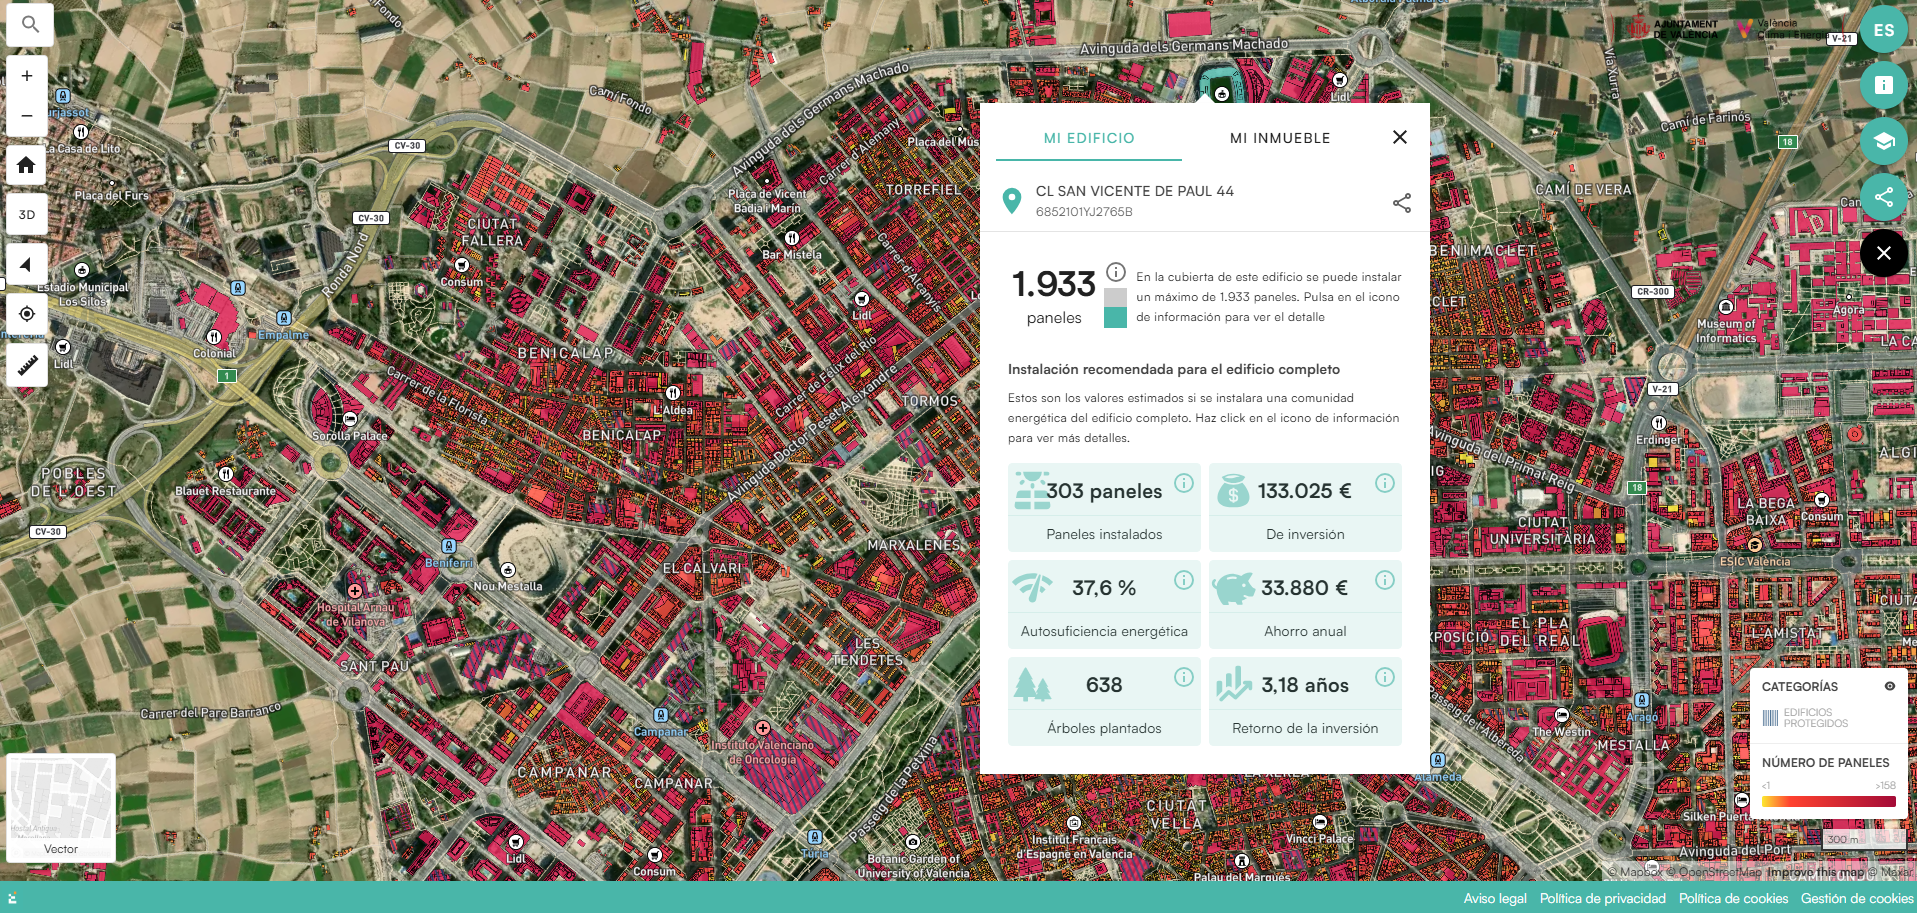Viewport: 1917px width, 913px height.
Task: Open the info sidebar icon on the right
Action: (1884, 85)
